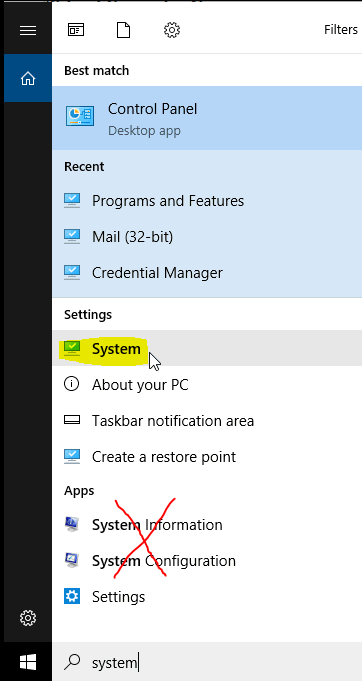Open Control Panel best match
This screenshot has height=681, width=362.
[207, 118]
